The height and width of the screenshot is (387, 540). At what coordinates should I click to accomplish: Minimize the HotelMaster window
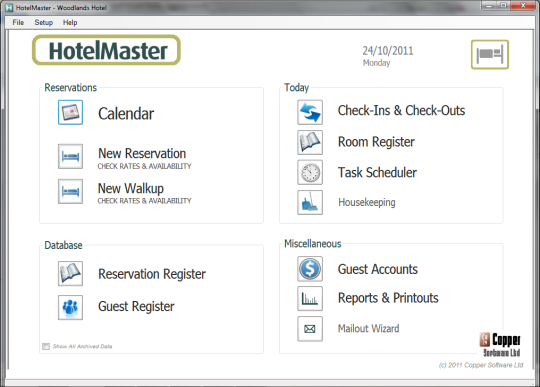pos(490,6)
